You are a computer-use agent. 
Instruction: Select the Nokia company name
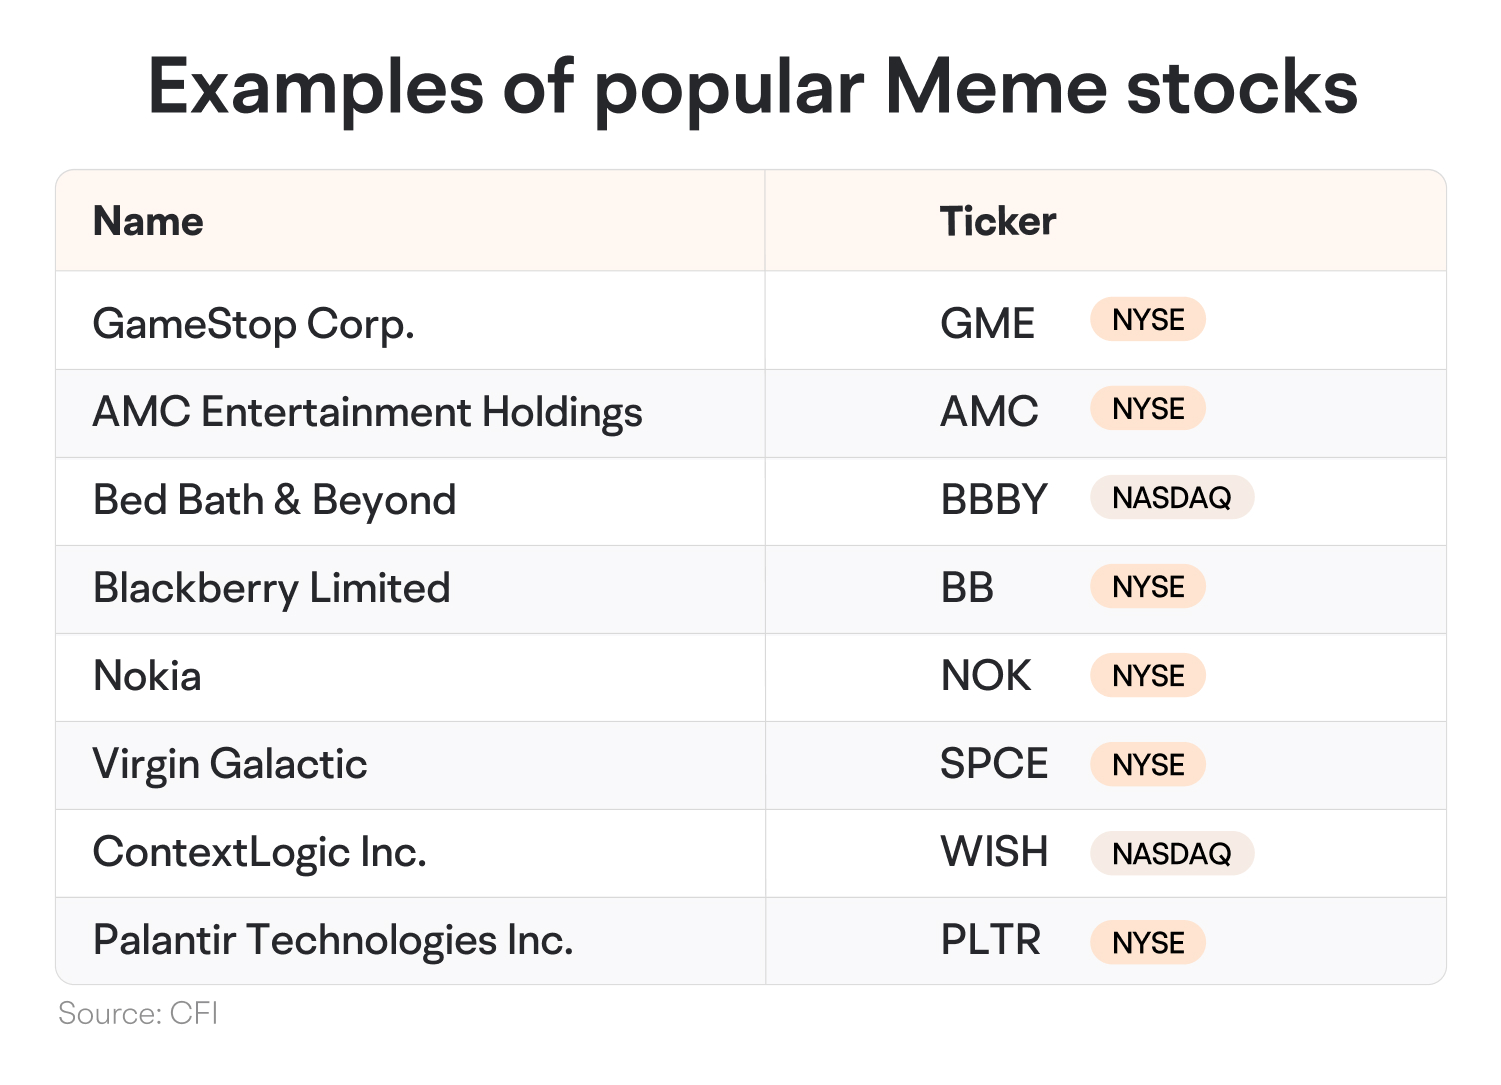pos(147,676)
